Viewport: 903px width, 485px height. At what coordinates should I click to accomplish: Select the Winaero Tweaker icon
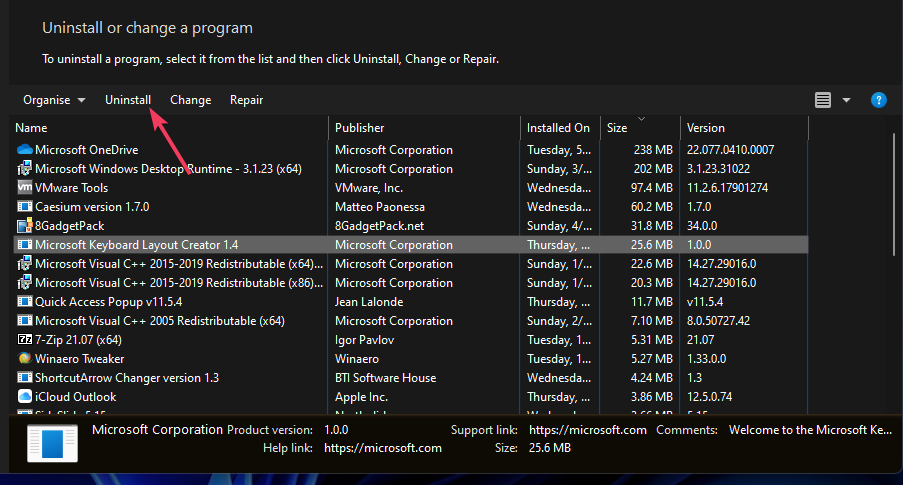(x=25, y=359)
